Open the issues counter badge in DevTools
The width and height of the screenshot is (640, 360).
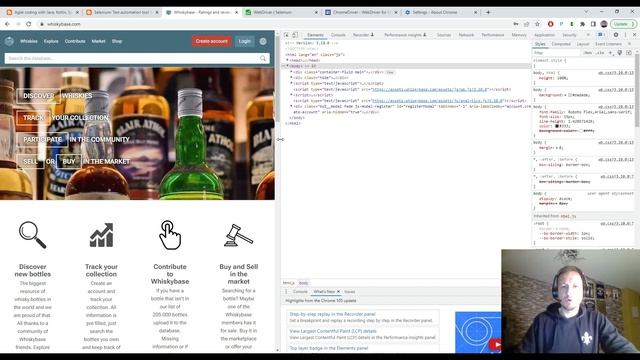pyautogui.click(x=600, y=35)
